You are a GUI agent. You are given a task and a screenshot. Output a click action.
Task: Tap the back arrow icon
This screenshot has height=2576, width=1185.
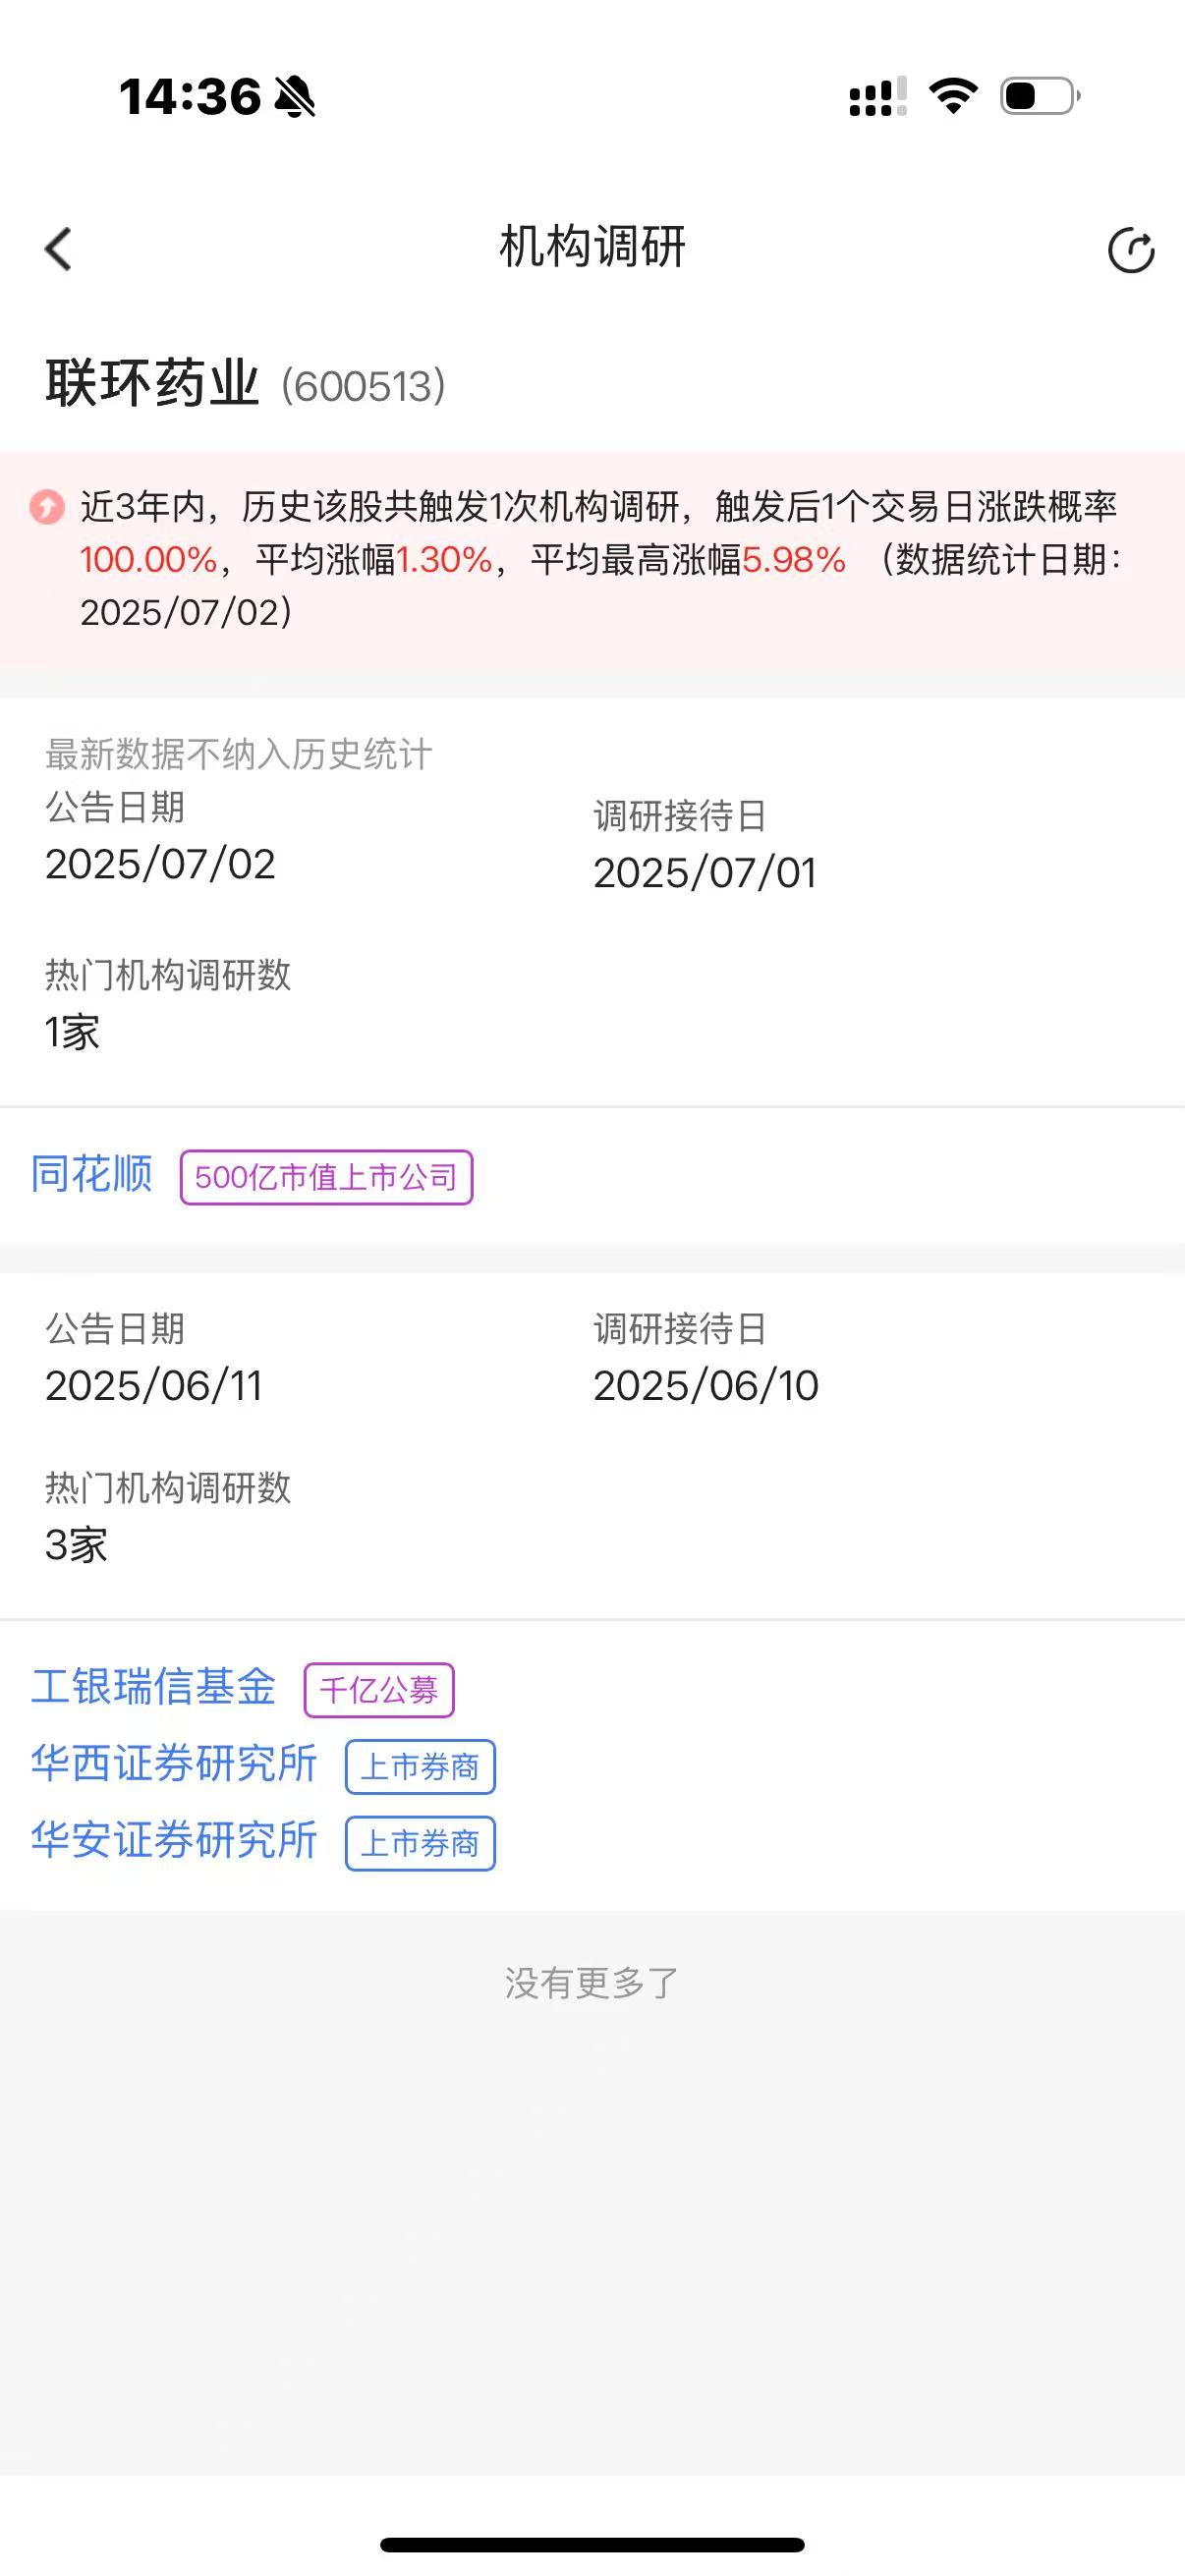(58, 249)
